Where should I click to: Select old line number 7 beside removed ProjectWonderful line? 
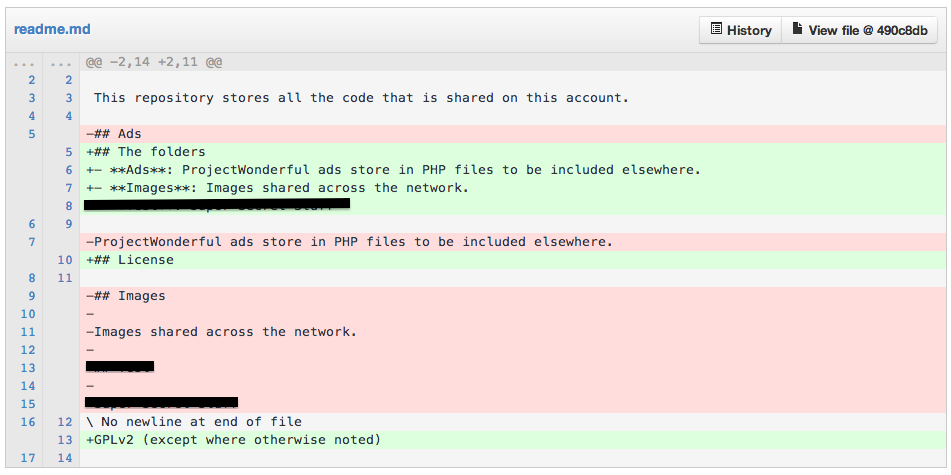32,242
